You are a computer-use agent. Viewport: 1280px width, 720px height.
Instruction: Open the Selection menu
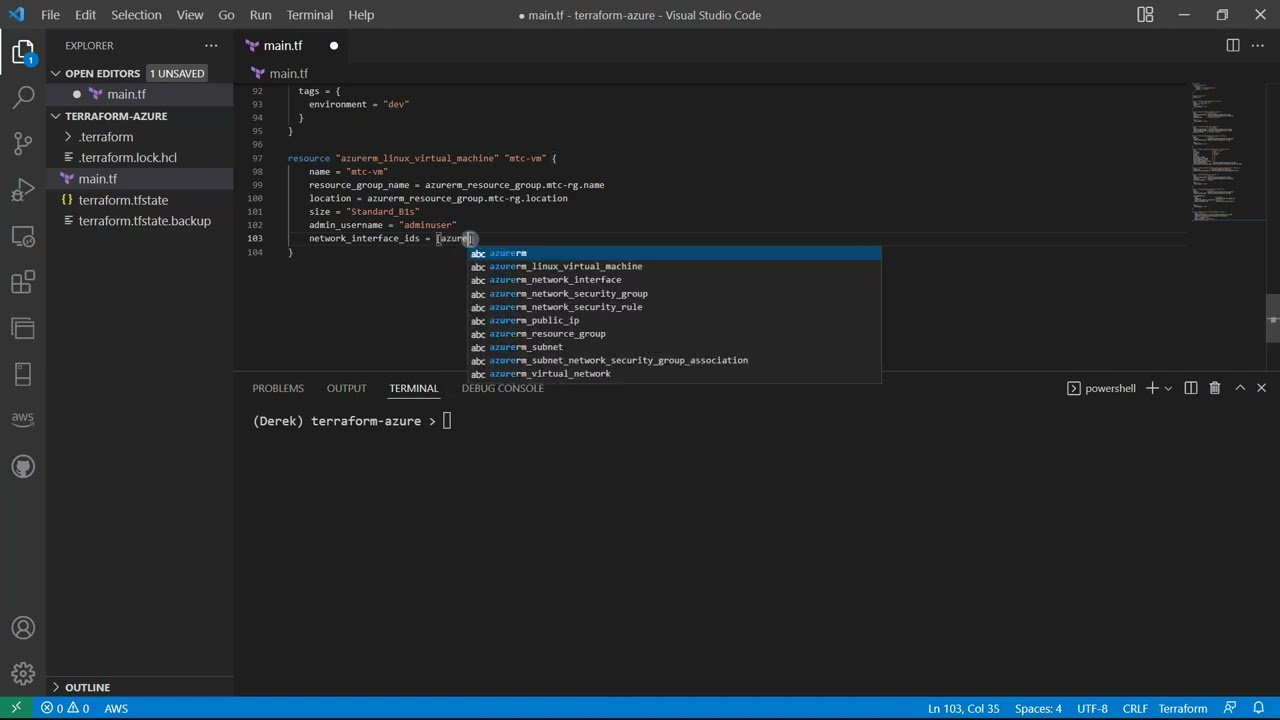point(136,14)
